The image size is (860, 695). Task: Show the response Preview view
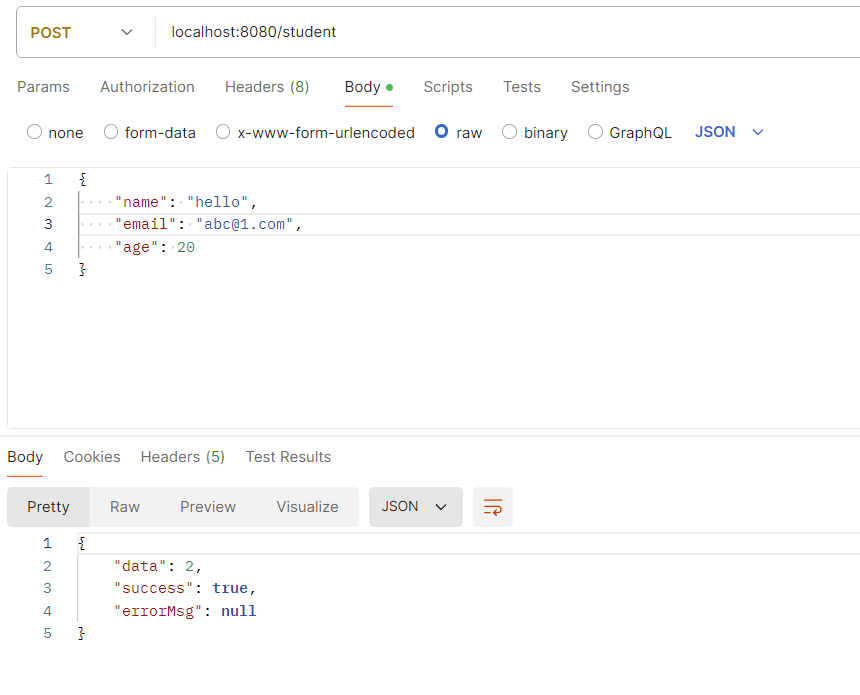(208, 507)
